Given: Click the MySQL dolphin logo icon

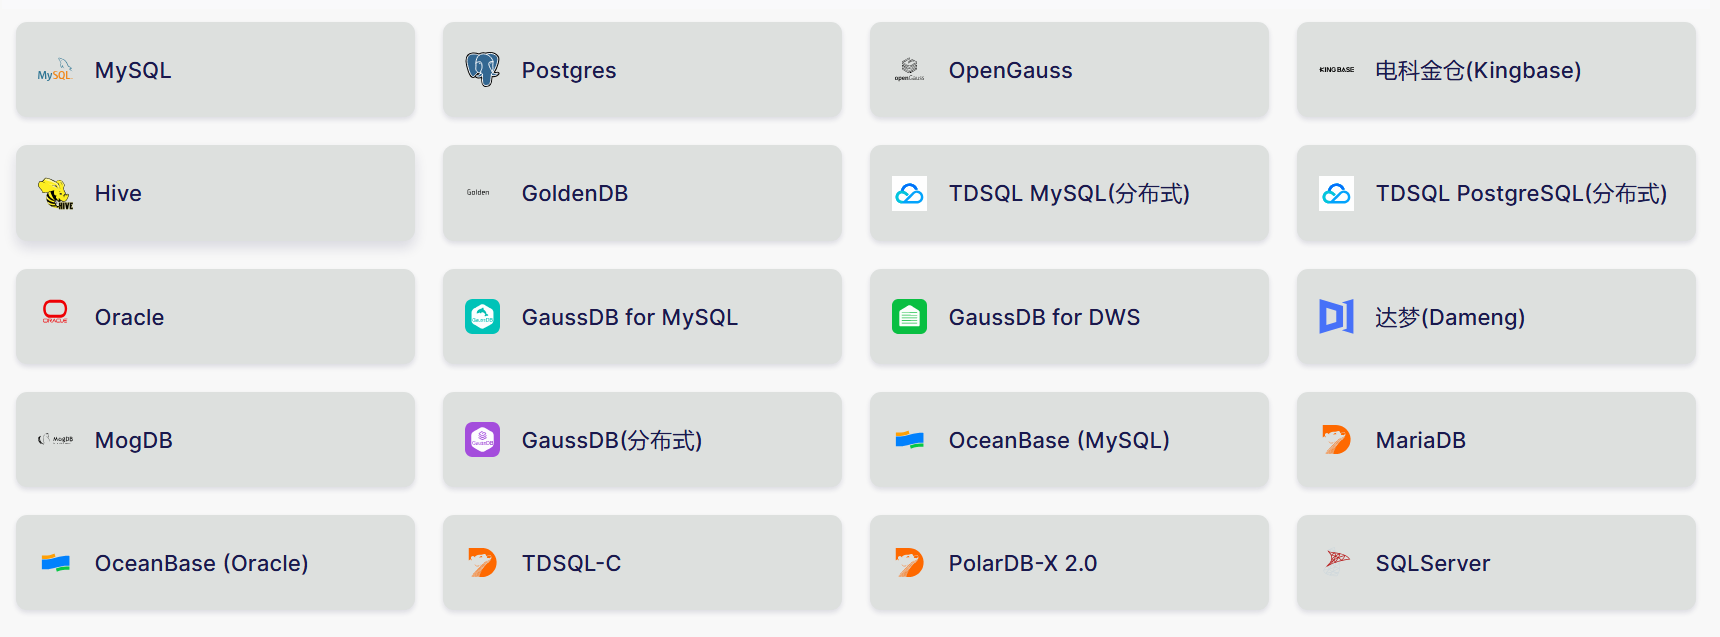Looking at the screenshot, I should pos(55,70).
